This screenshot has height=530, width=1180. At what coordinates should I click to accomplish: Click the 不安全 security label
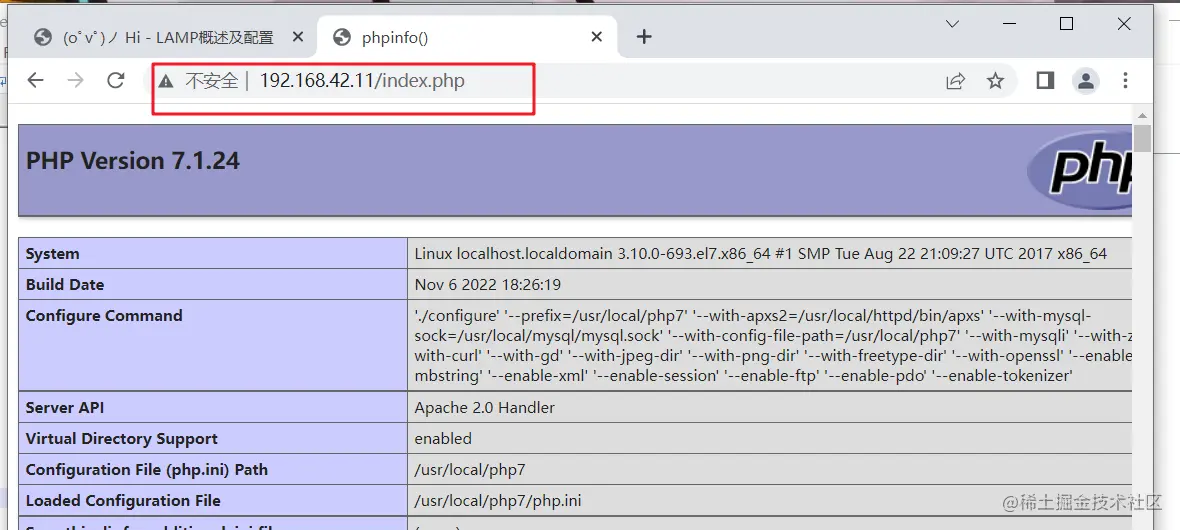[x=211, y=81]
